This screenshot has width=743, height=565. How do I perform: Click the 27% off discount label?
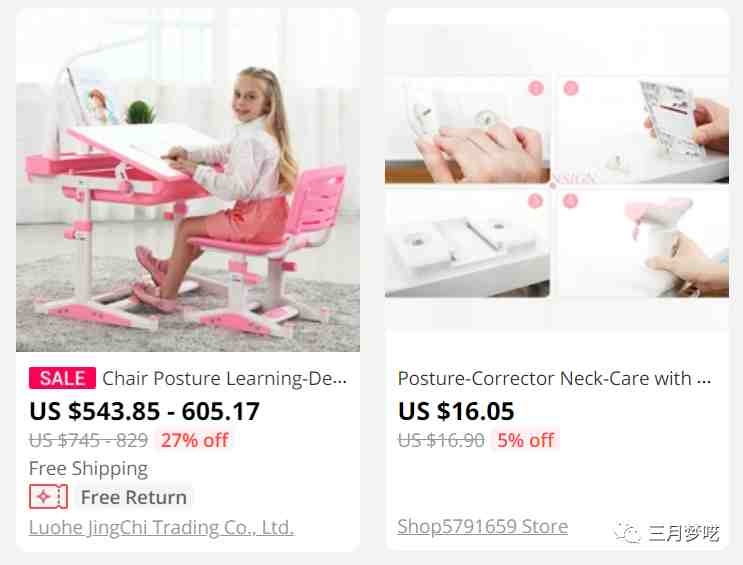(195, 440)
